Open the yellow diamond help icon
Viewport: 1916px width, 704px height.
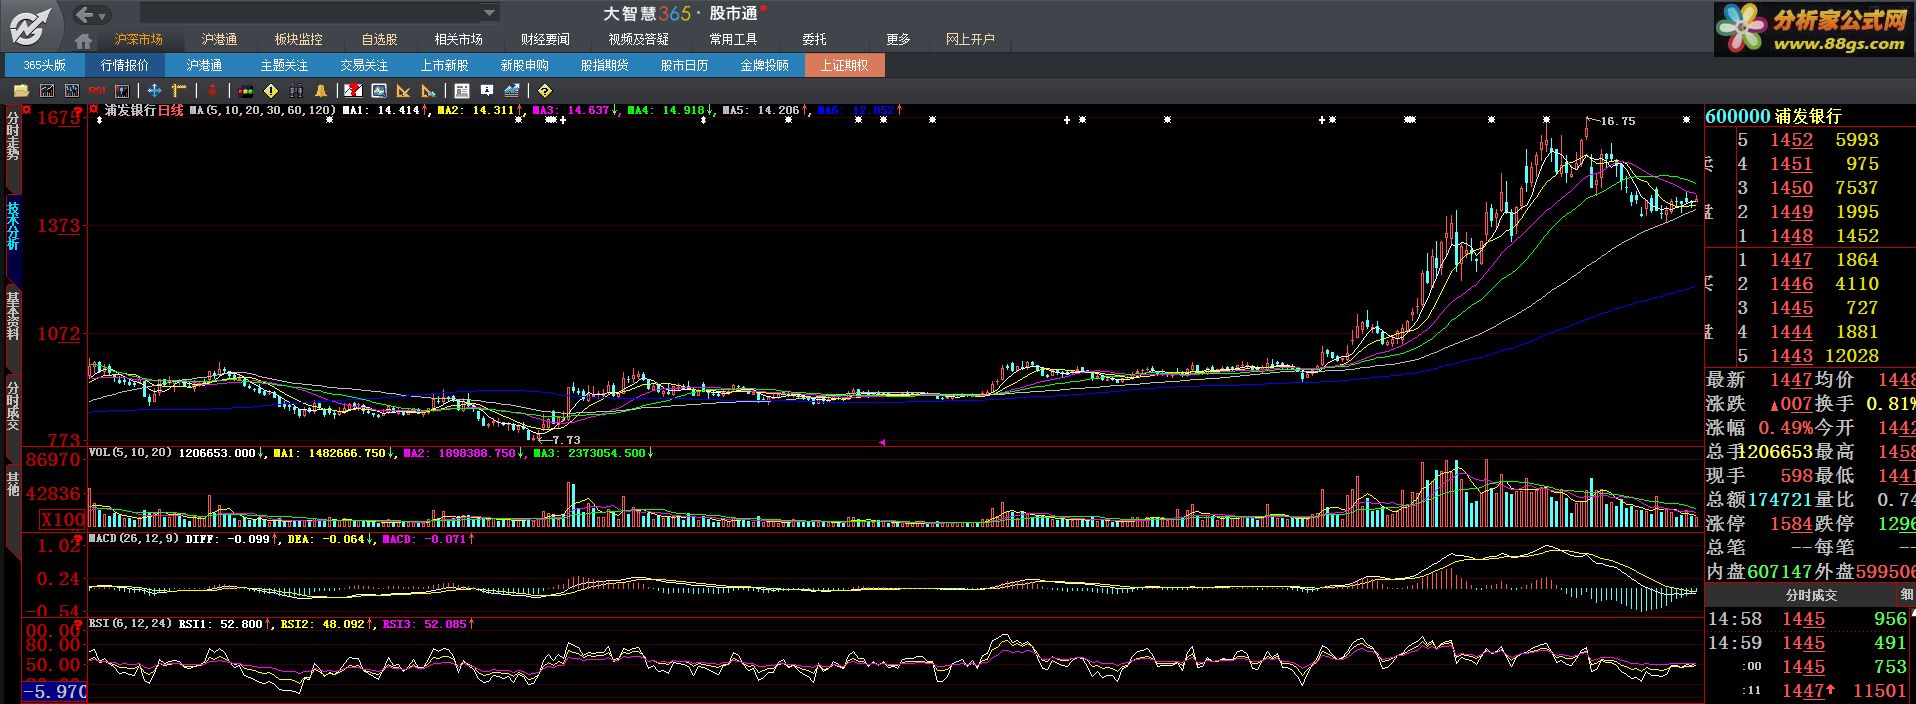pos(545,91)
